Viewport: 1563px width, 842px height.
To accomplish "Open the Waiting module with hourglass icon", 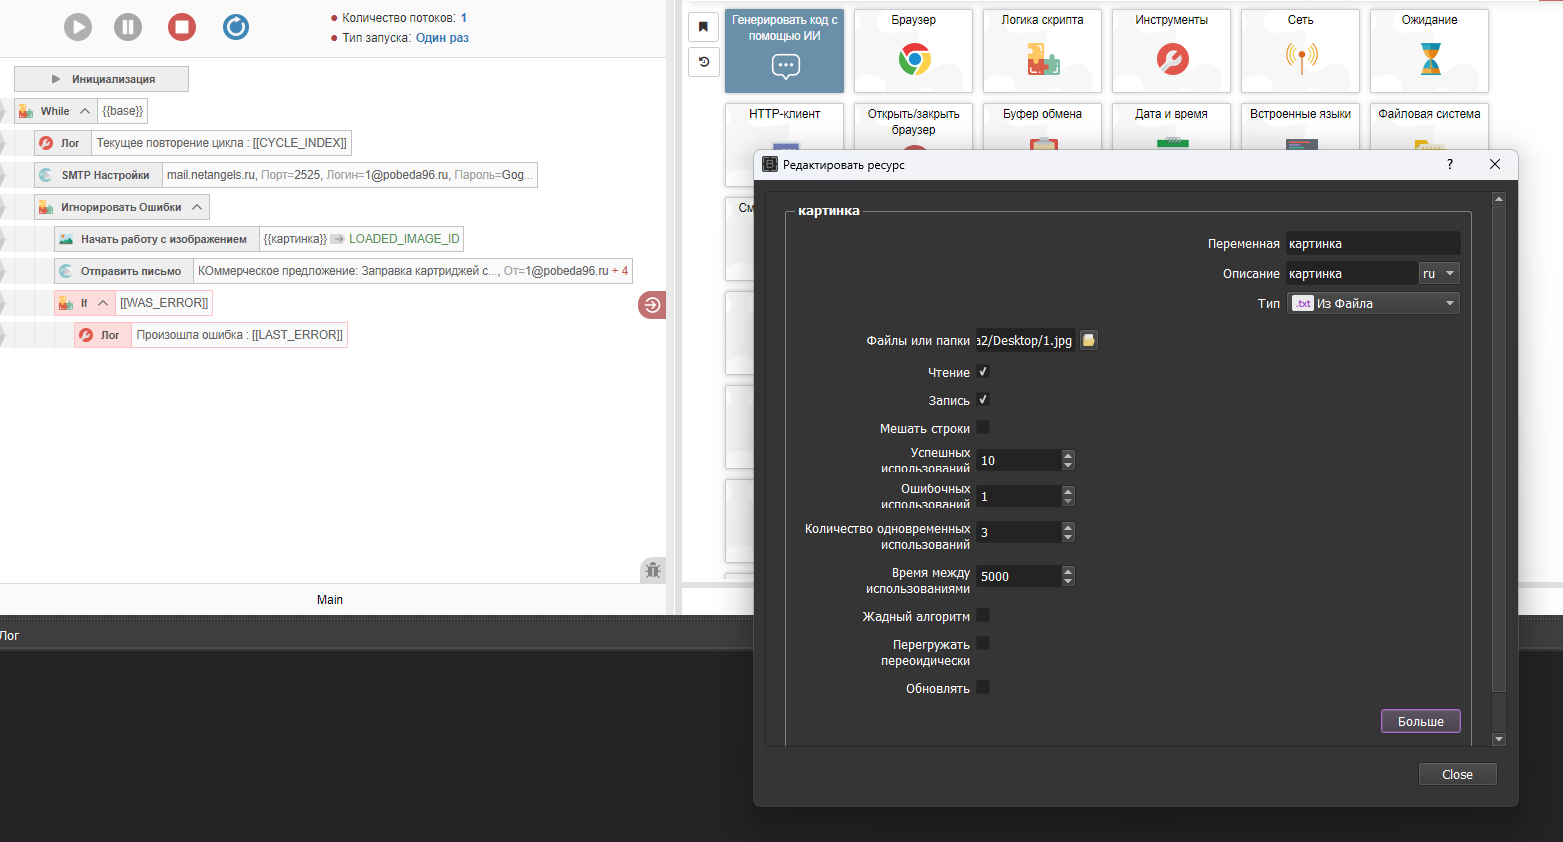I will click(x=1429, y=51).
